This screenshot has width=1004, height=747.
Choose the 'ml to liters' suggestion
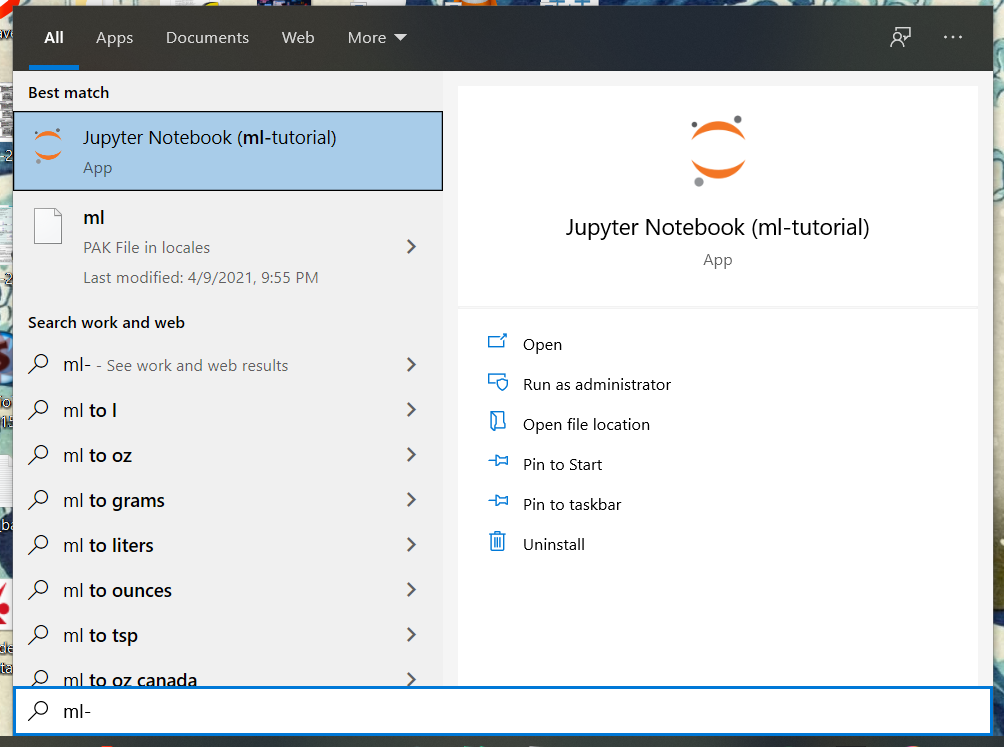coord(228,545)
